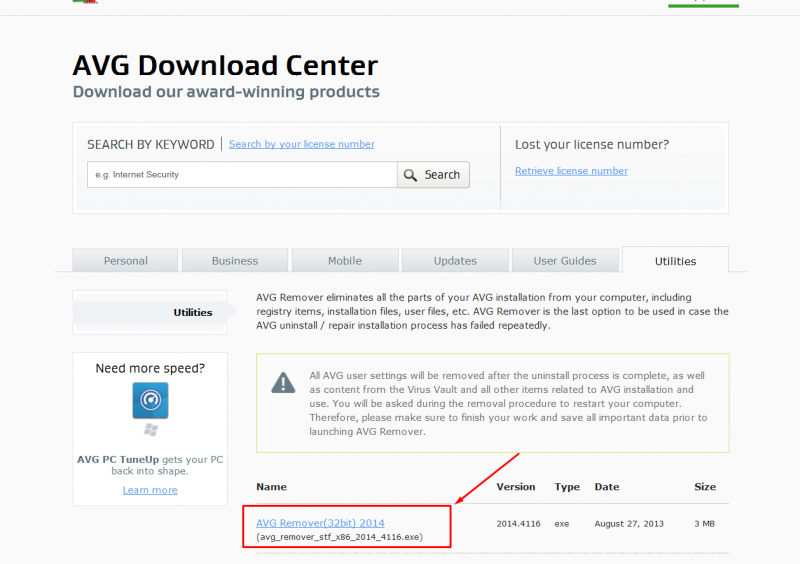Click the Version column header
Screen dimensions: 800x564
click(516, 487)
